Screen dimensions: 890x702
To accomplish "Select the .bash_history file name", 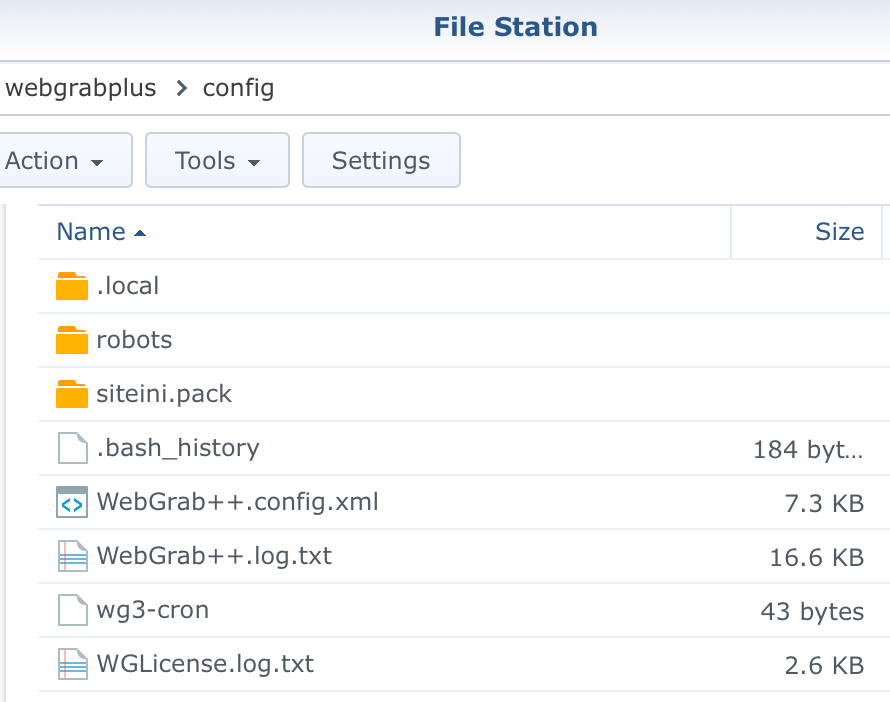I will tap(178, 448).
